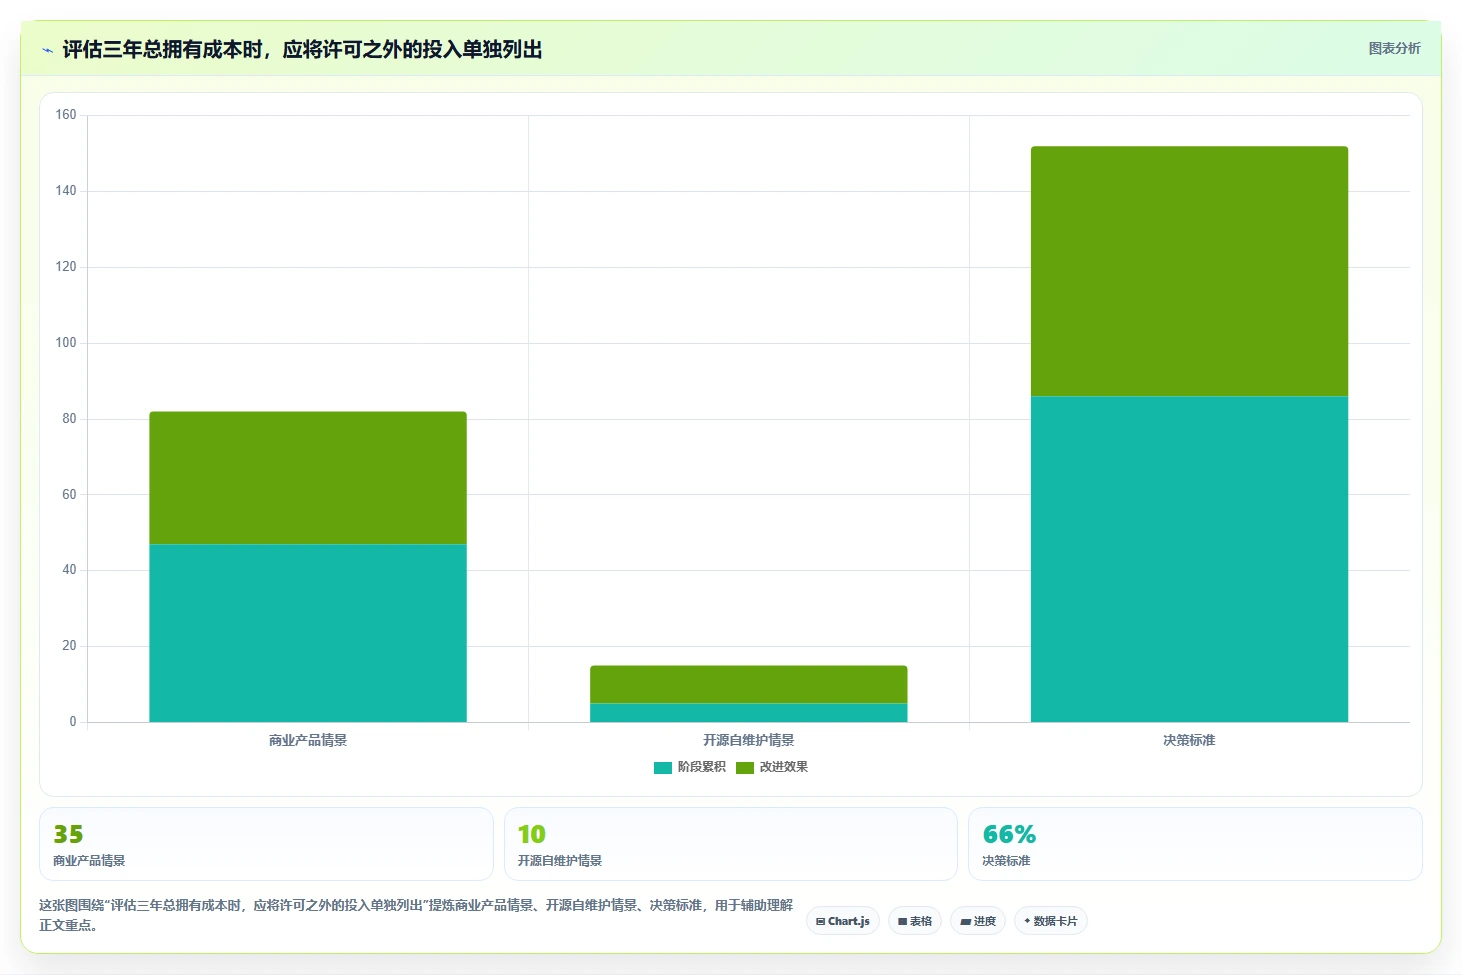The image size is (1462, 975).
Task: Click the 120 y-axis tick label
Action: point(66,267)
